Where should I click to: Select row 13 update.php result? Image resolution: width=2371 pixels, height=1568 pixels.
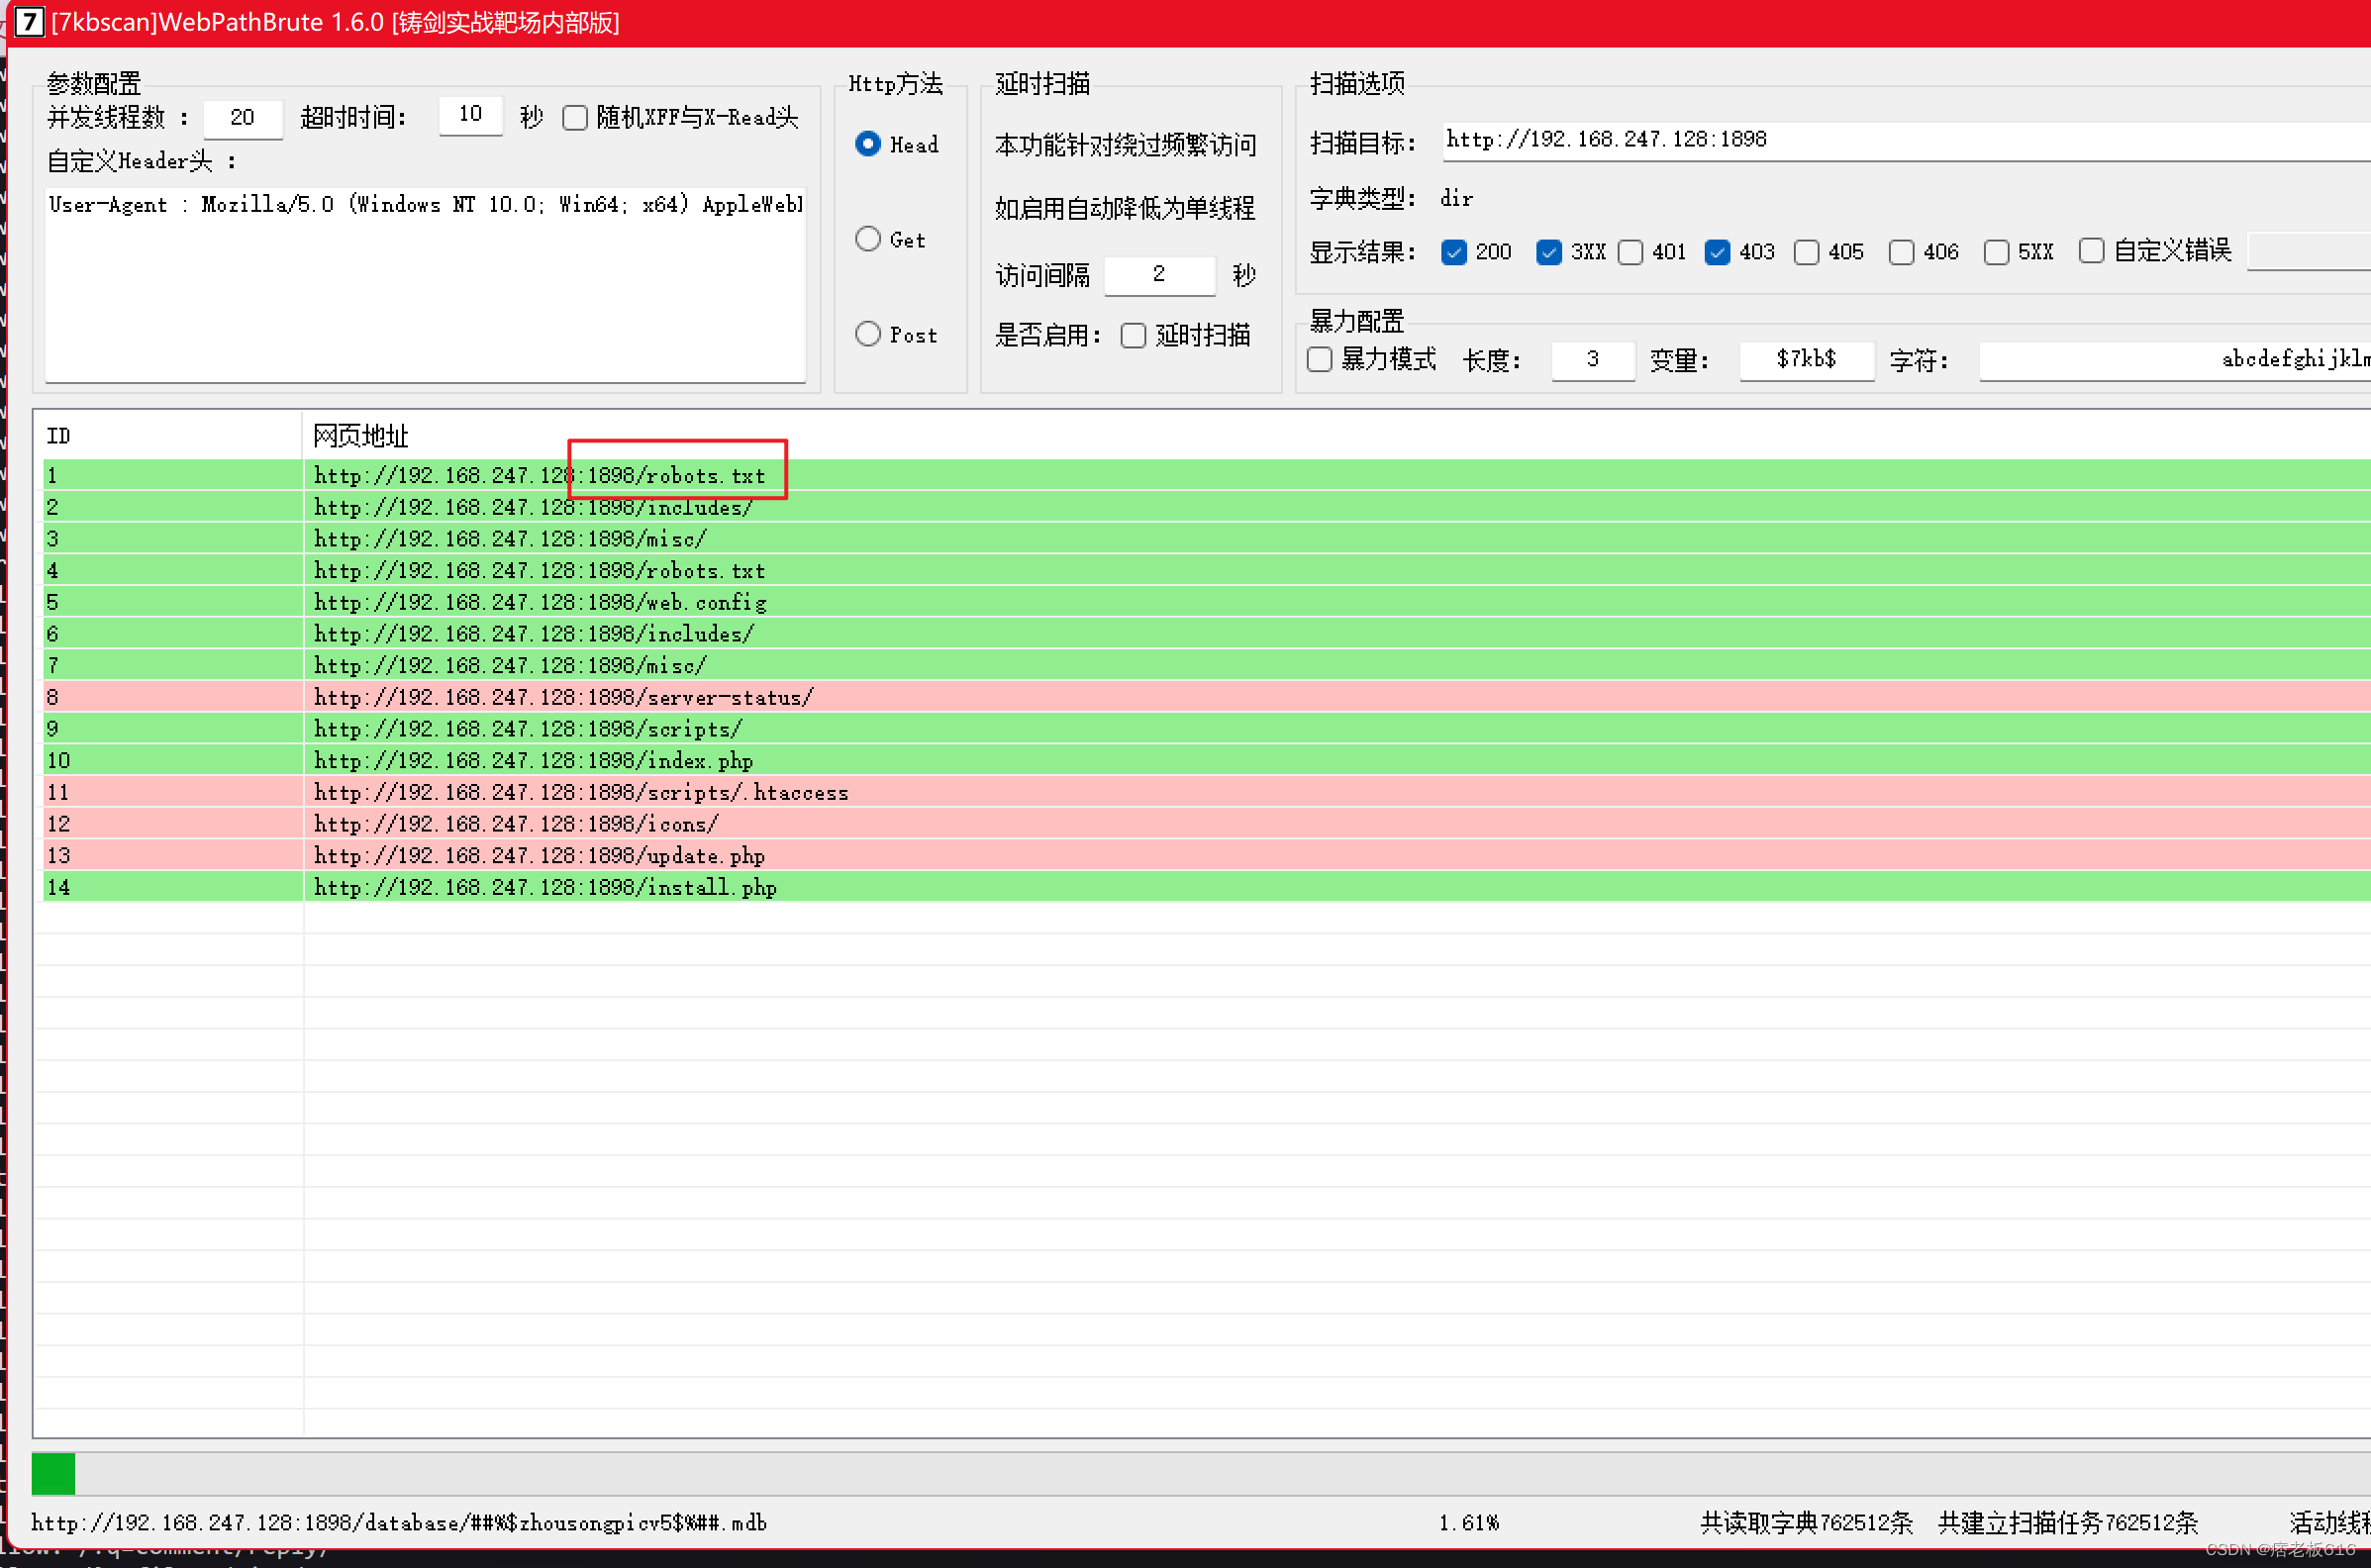click(1207, 855)
